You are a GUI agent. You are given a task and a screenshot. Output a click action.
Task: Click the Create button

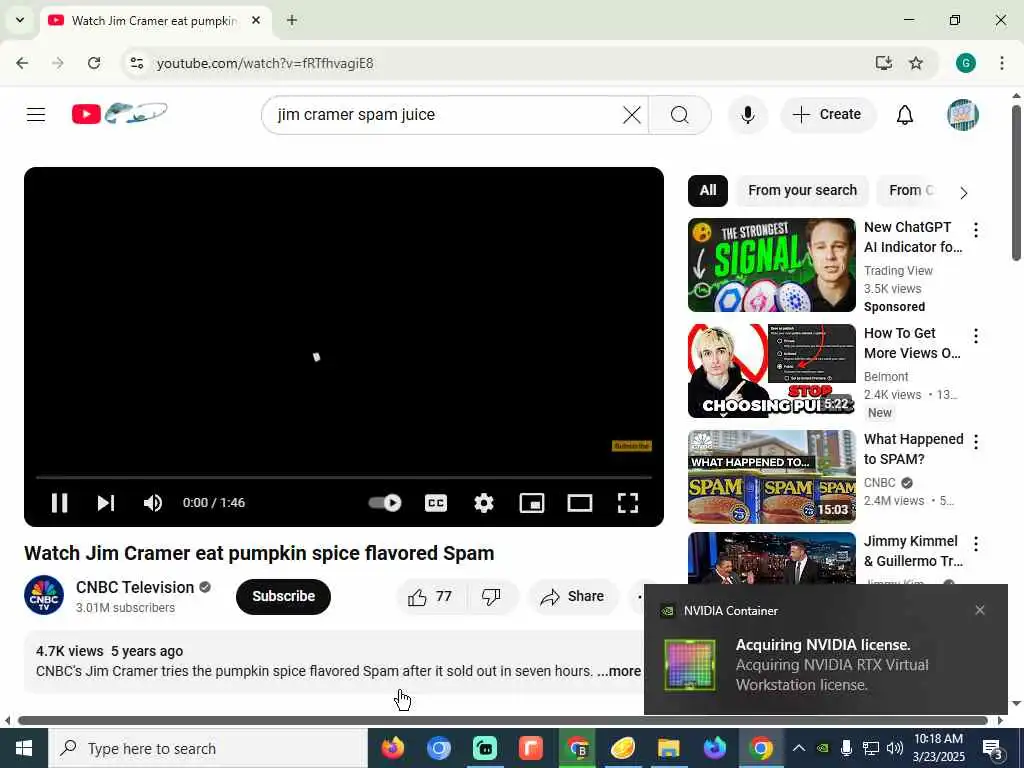point(827,115)
